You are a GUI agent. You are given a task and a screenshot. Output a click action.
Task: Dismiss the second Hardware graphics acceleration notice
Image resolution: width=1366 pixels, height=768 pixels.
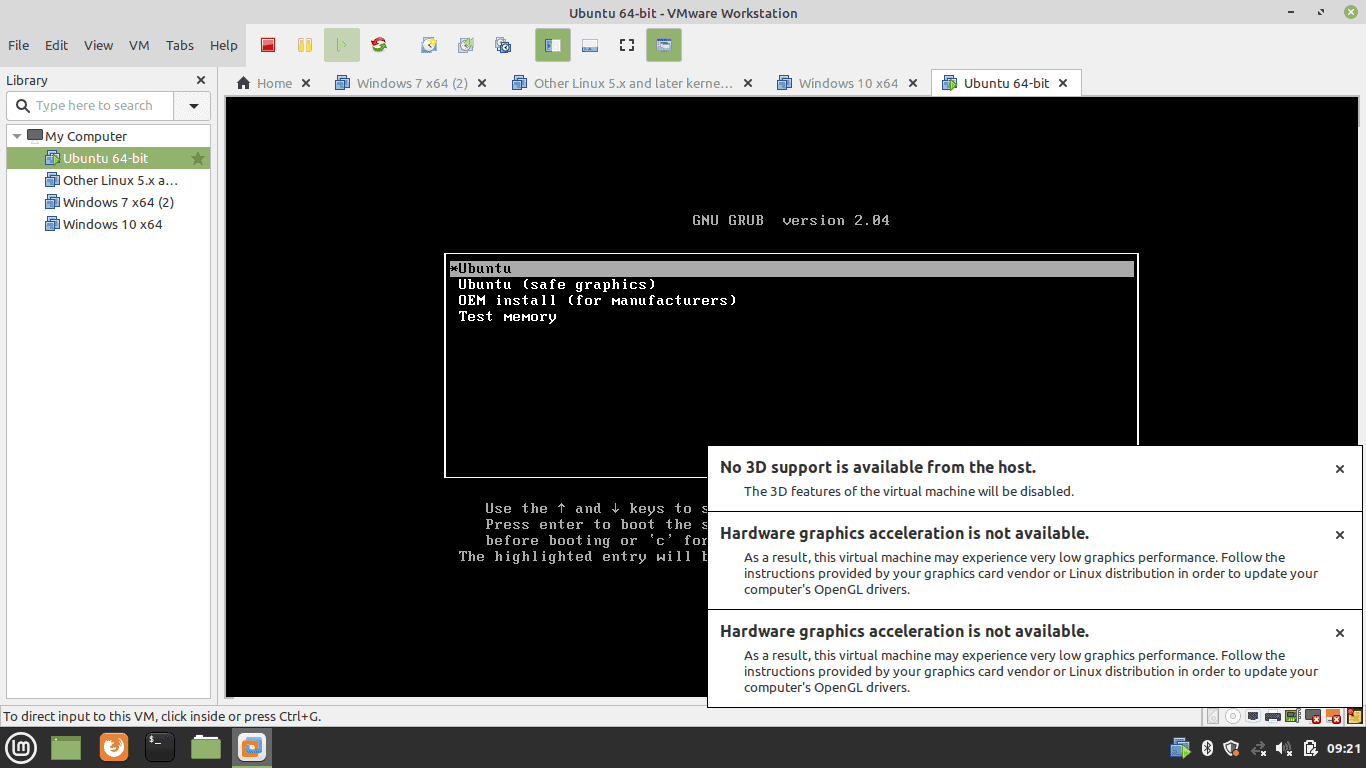pyautogui.click(x=1340, y=633)
